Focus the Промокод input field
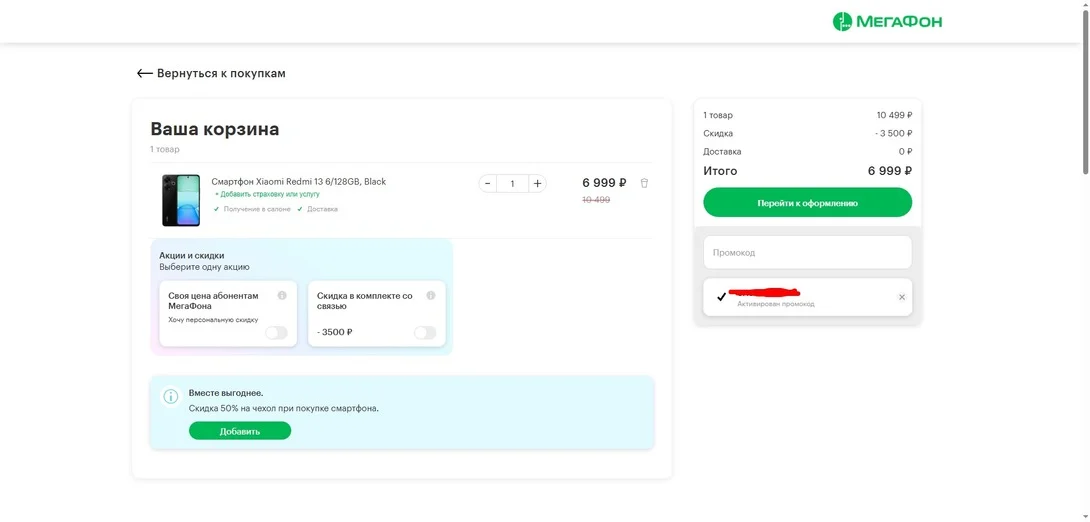The height and width of the screenshot is (522, 1090). (807, 252)
